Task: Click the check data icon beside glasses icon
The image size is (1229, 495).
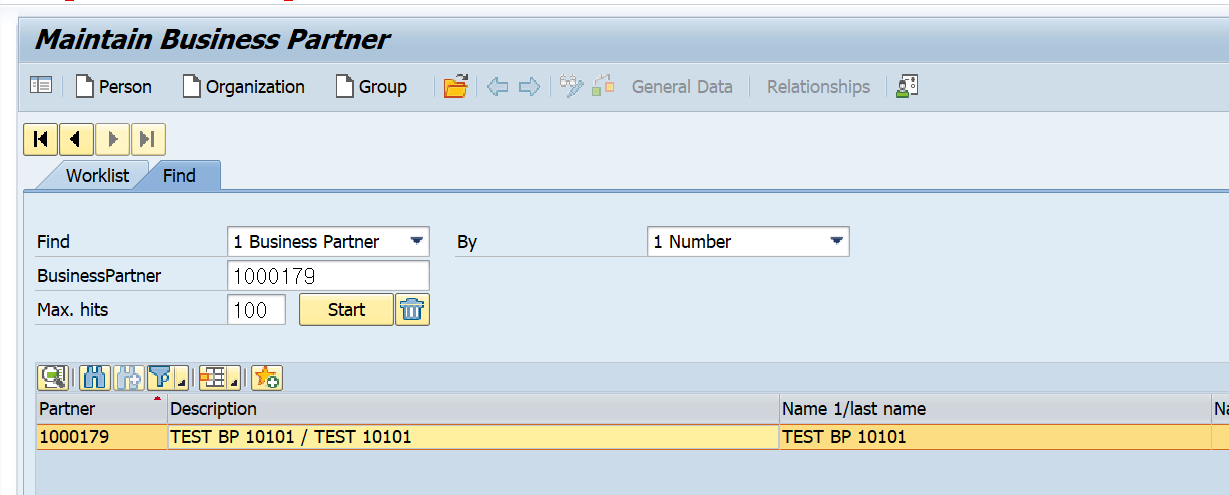Action: (603, 87)
